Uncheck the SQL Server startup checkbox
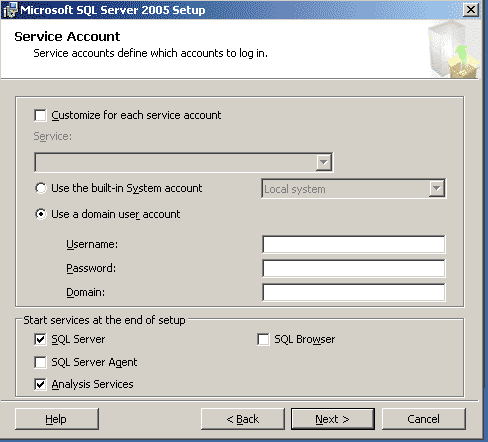Image resolution: width=488 pixels, height=442 pixels. [40, 340]
